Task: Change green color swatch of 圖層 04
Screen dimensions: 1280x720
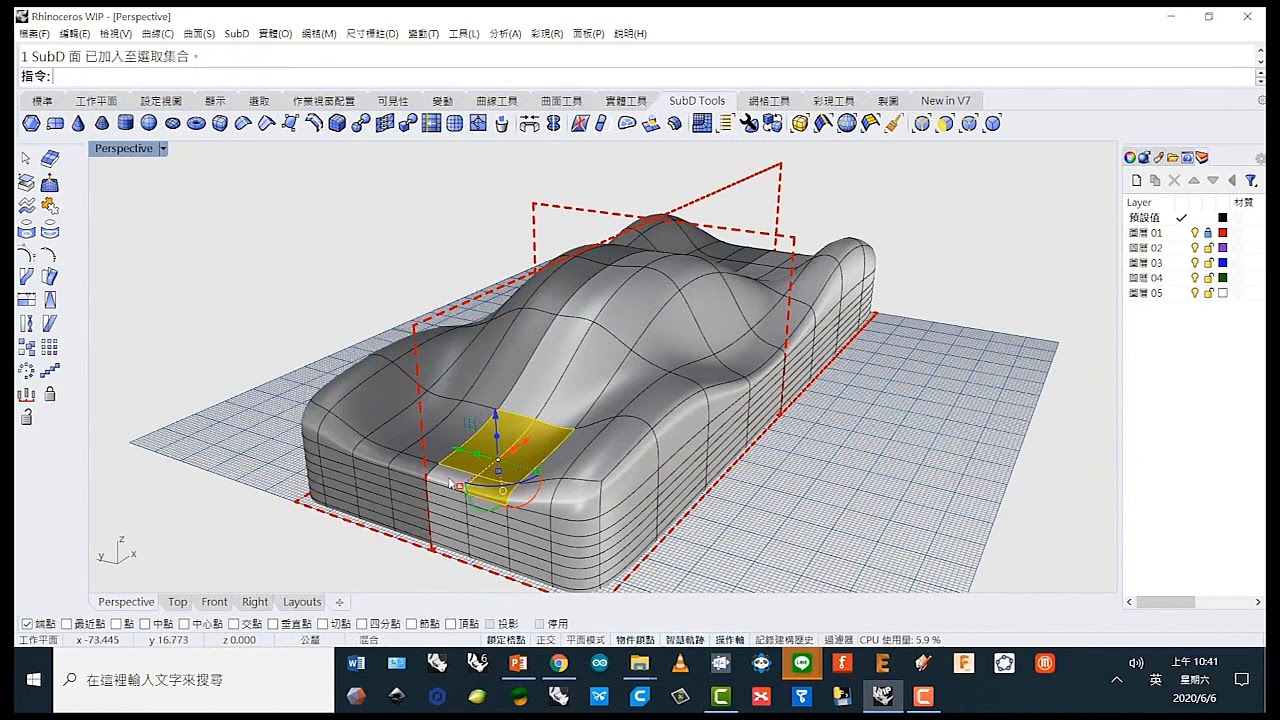Action: point(1222,278)
